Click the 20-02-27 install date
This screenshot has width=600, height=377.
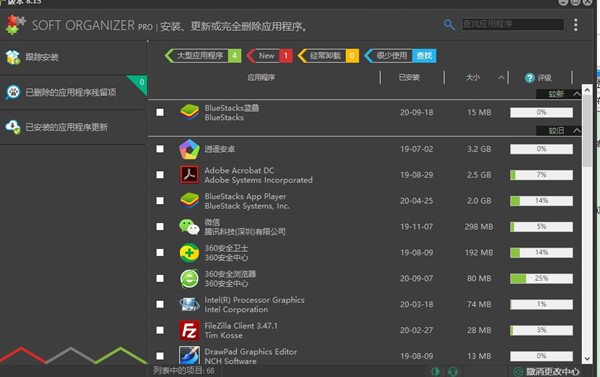[x=417, y=330]
